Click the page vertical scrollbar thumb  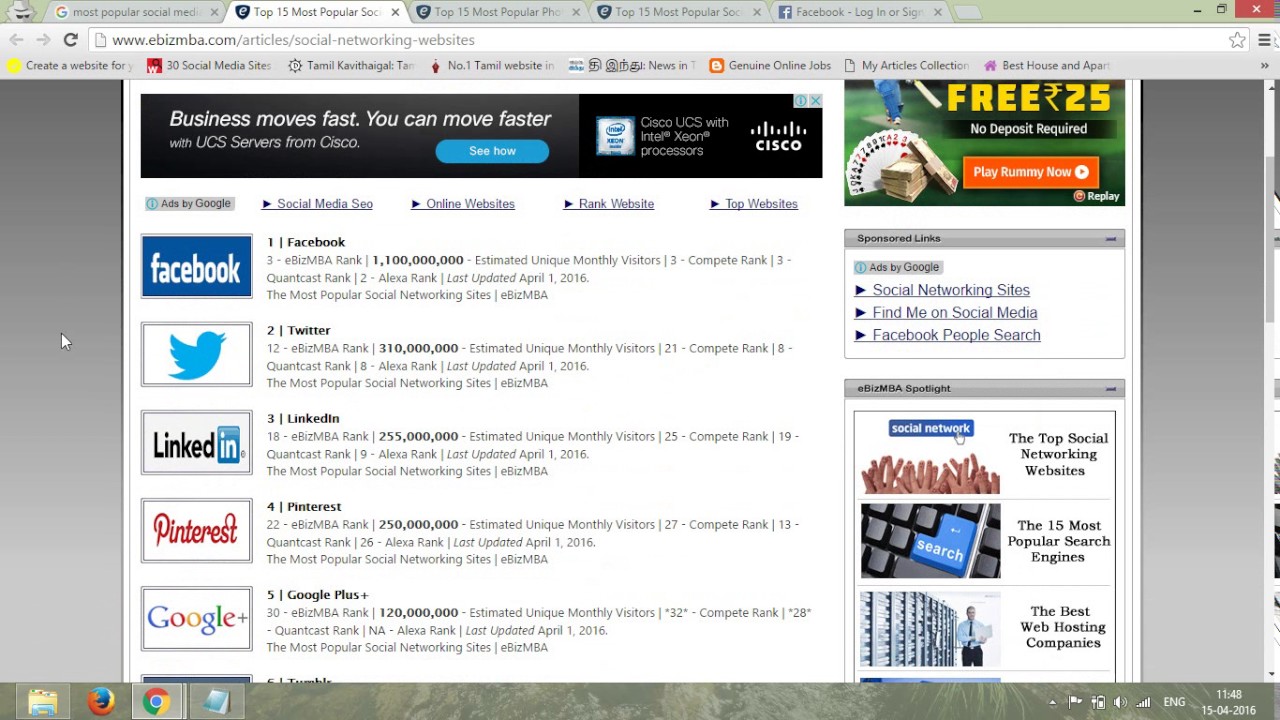click(x=1272, y=240)
